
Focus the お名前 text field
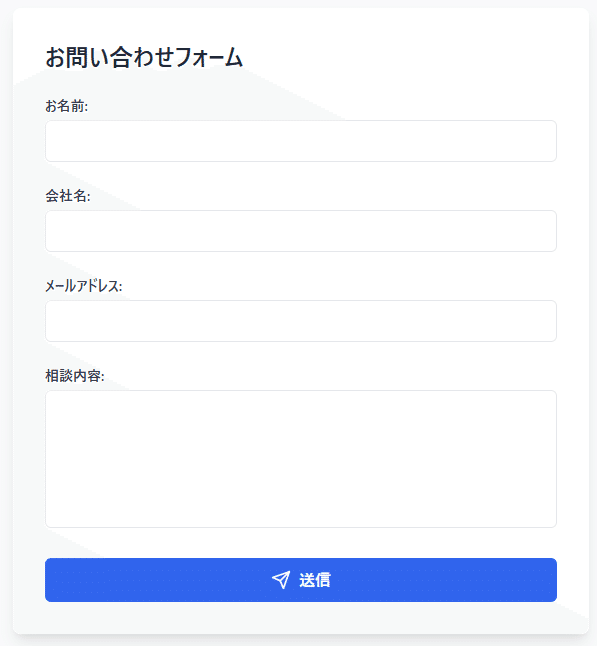301,141
